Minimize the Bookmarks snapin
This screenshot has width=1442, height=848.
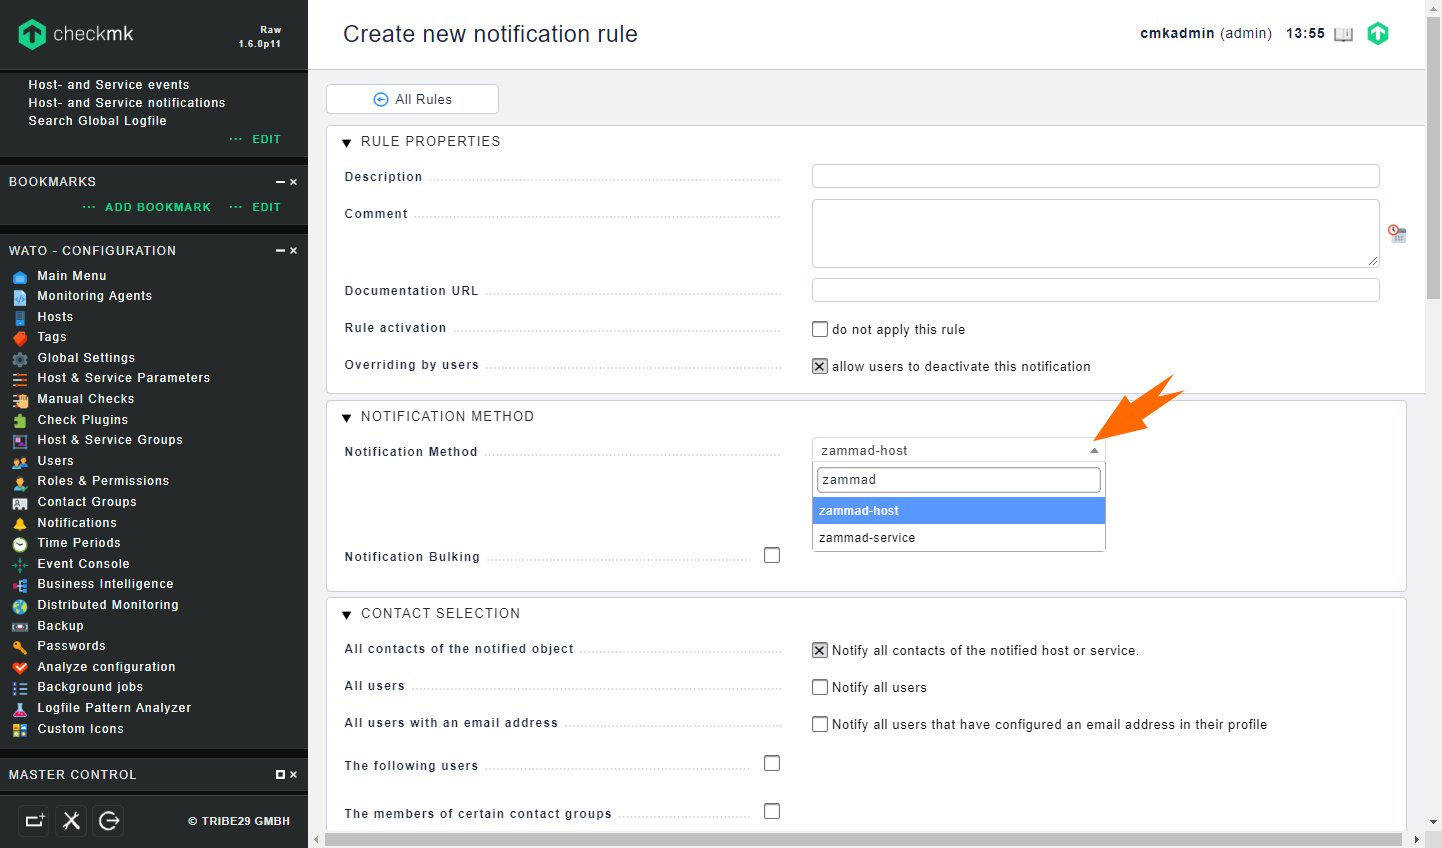(280, 182)
